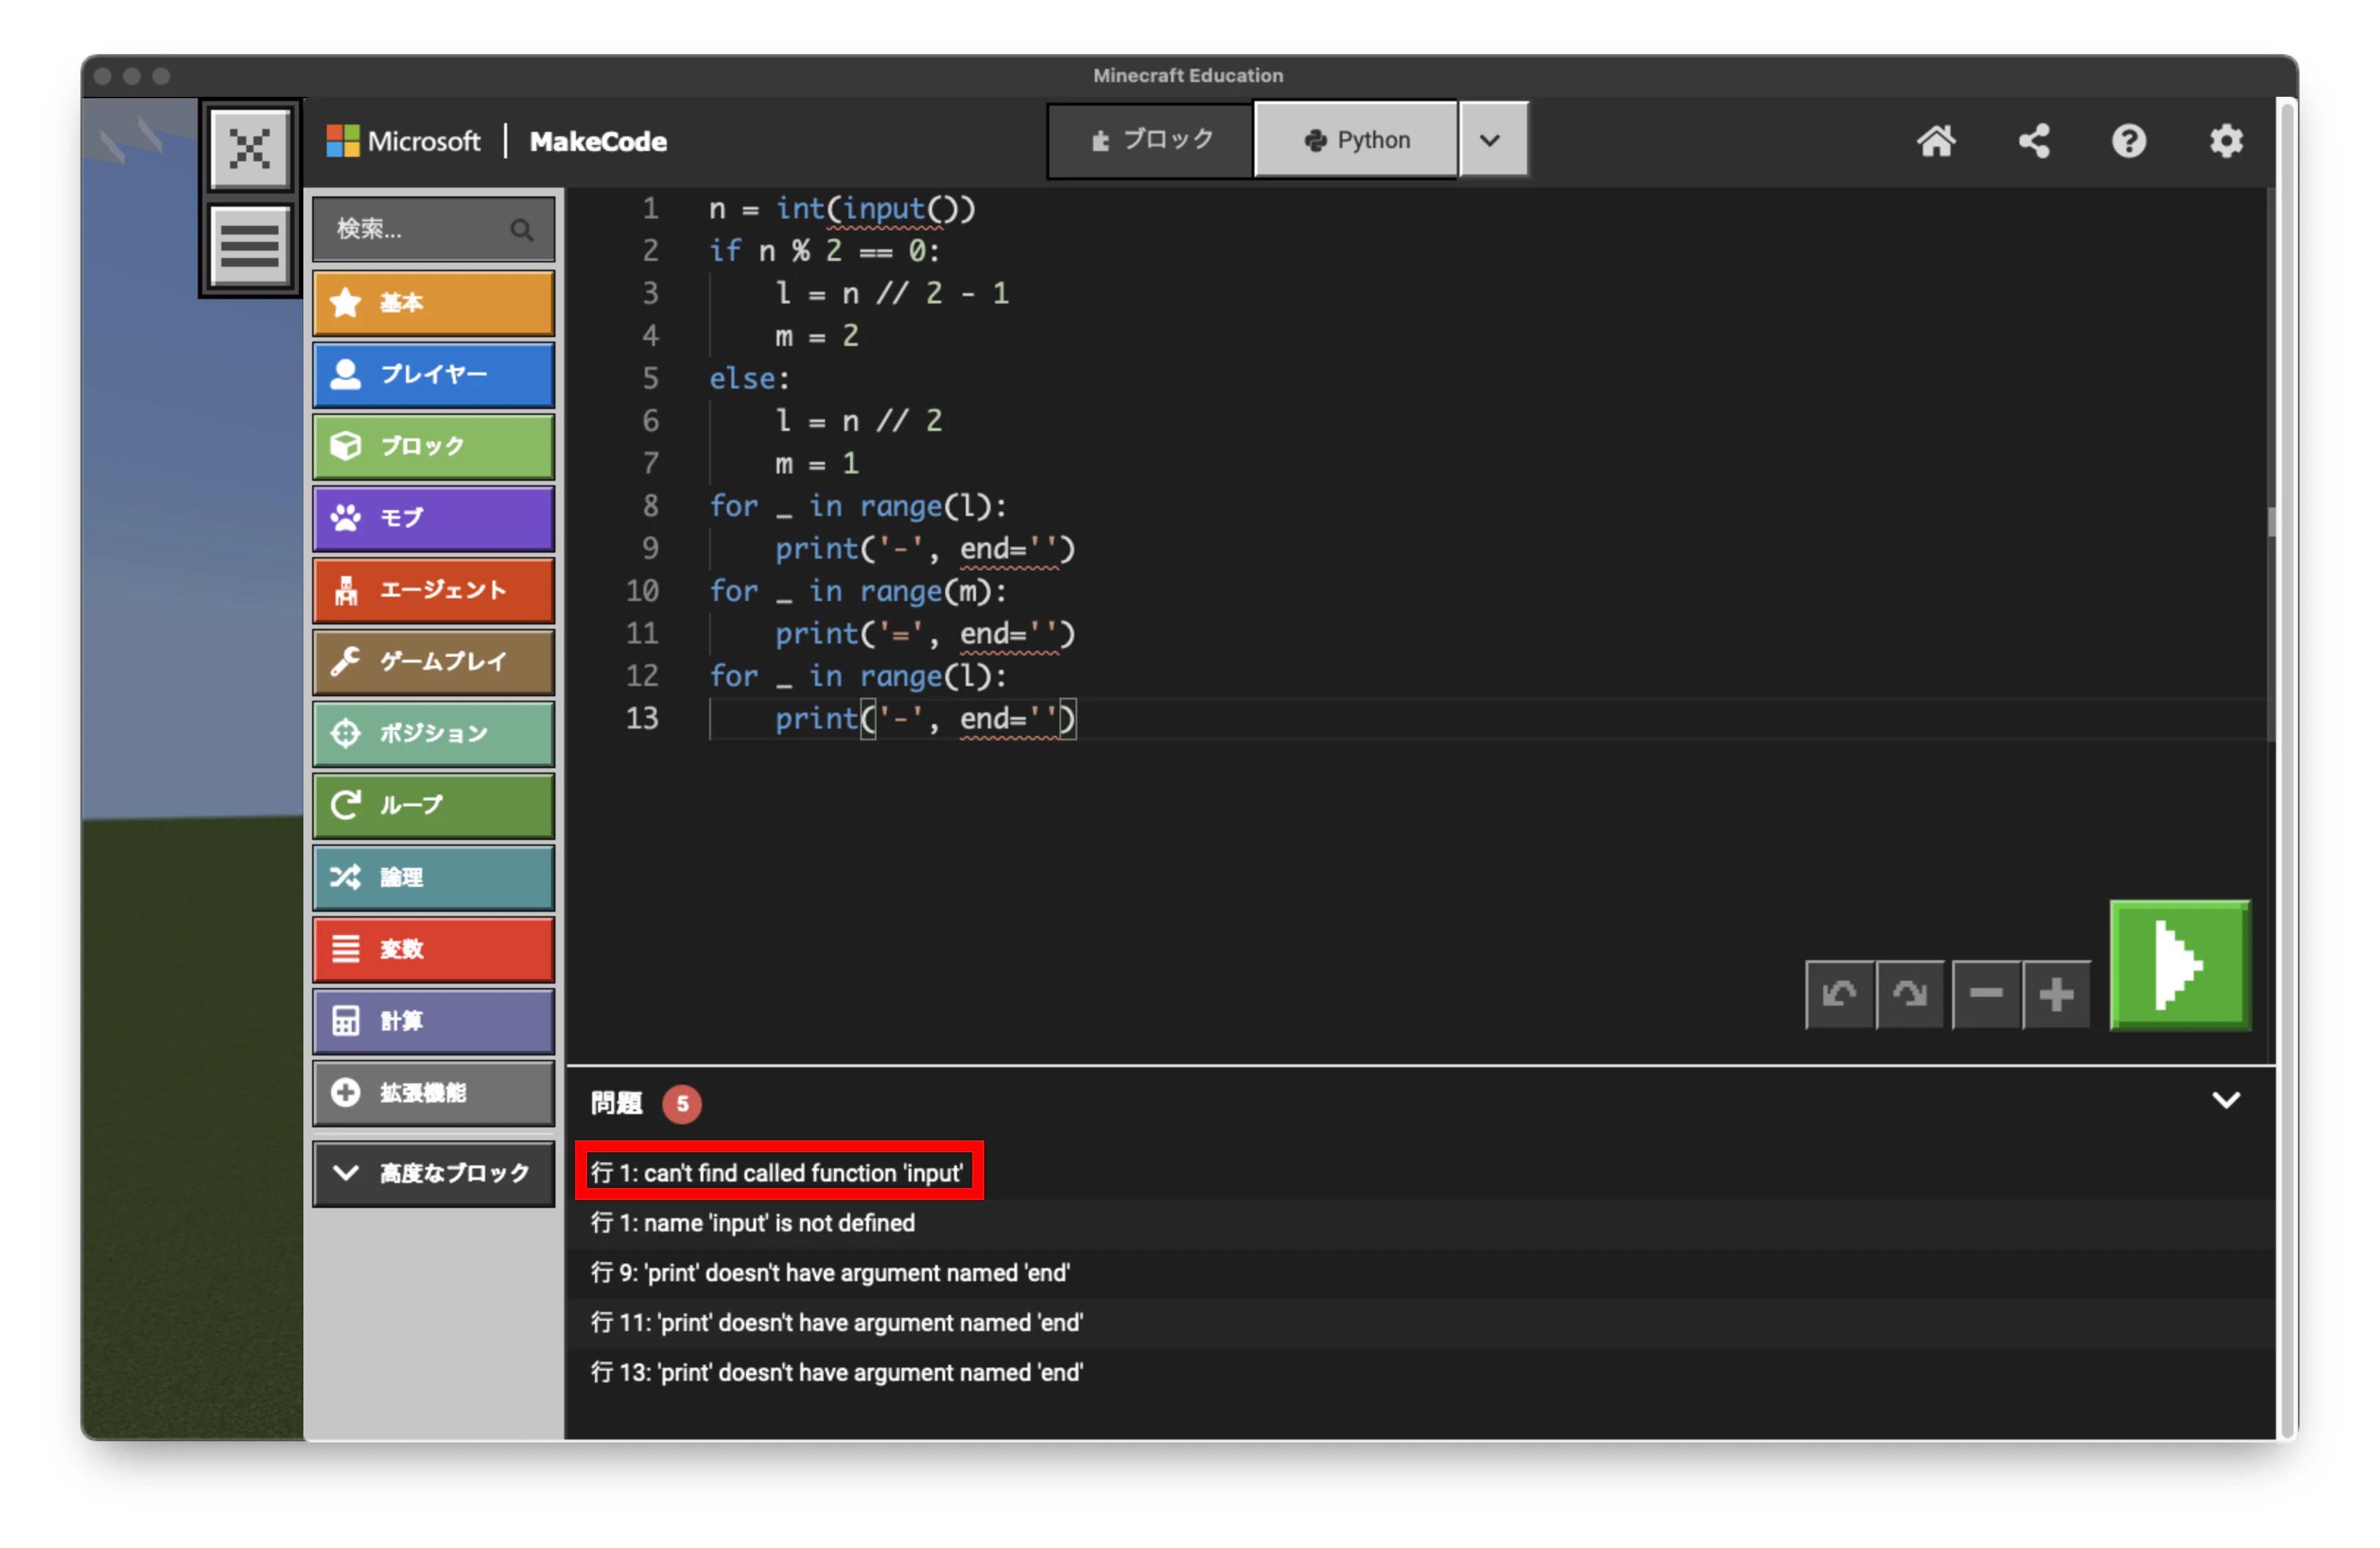The width and height of the screenshot is (2380, 1548).
Task: Open the プレイヤー category
Action: coord(434,375)
